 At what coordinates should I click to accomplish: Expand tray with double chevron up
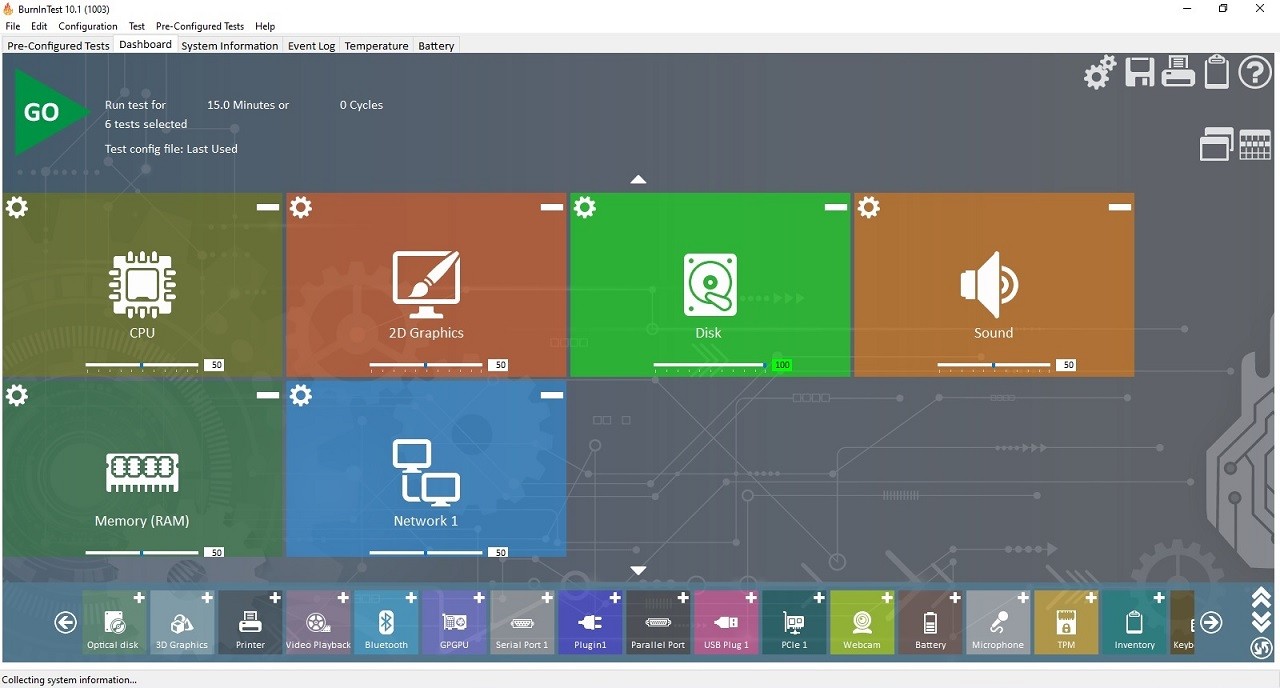coord(1261,598)
